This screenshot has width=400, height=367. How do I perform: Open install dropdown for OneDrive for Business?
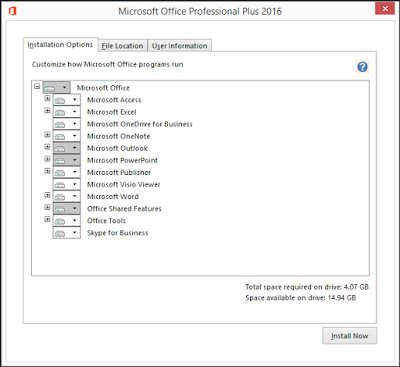click(67, 124)
